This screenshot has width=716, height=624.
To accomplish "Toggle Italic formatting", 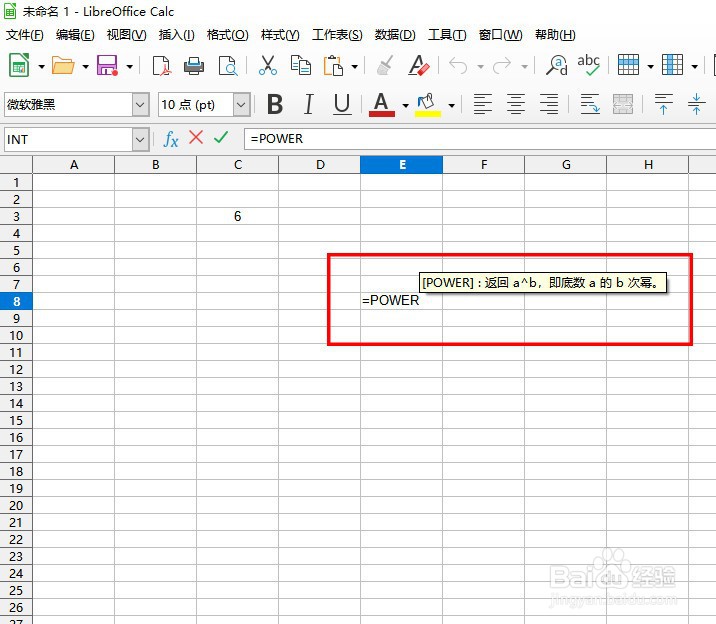I will coord(309,104).
